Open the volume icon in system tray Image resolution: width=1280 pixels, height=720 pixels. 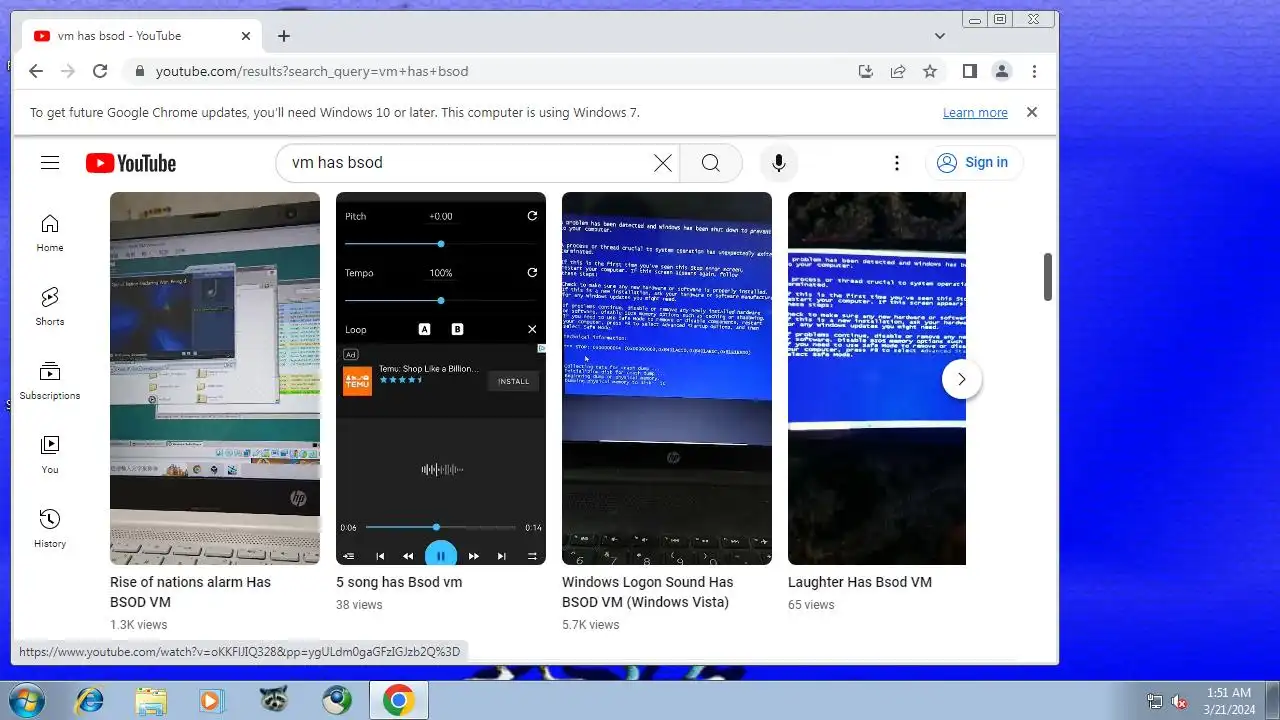(x=1179, y=701)
